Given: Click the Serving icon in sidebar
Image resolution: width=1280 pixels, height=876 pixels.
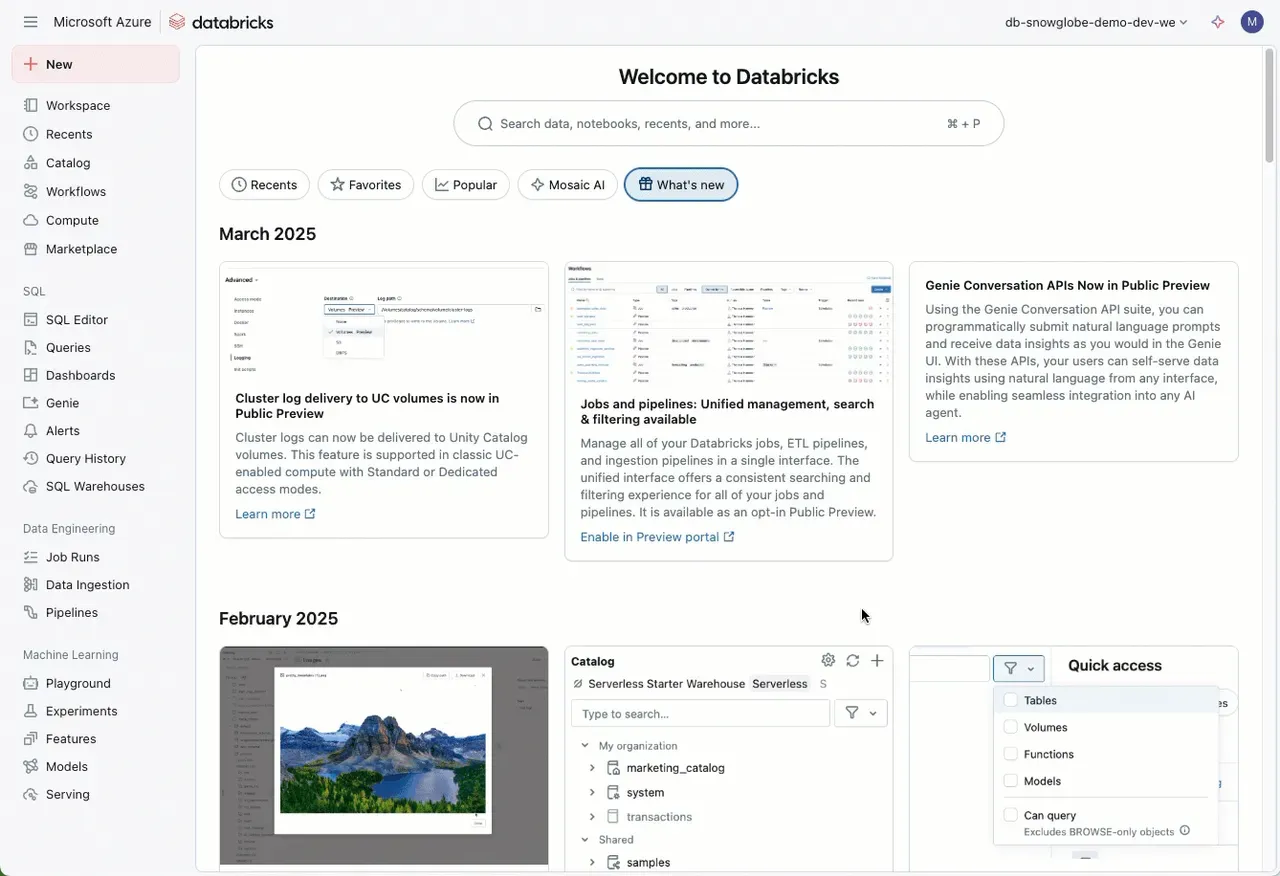Looking at the screenshot, I should click(x=31, y=794).
